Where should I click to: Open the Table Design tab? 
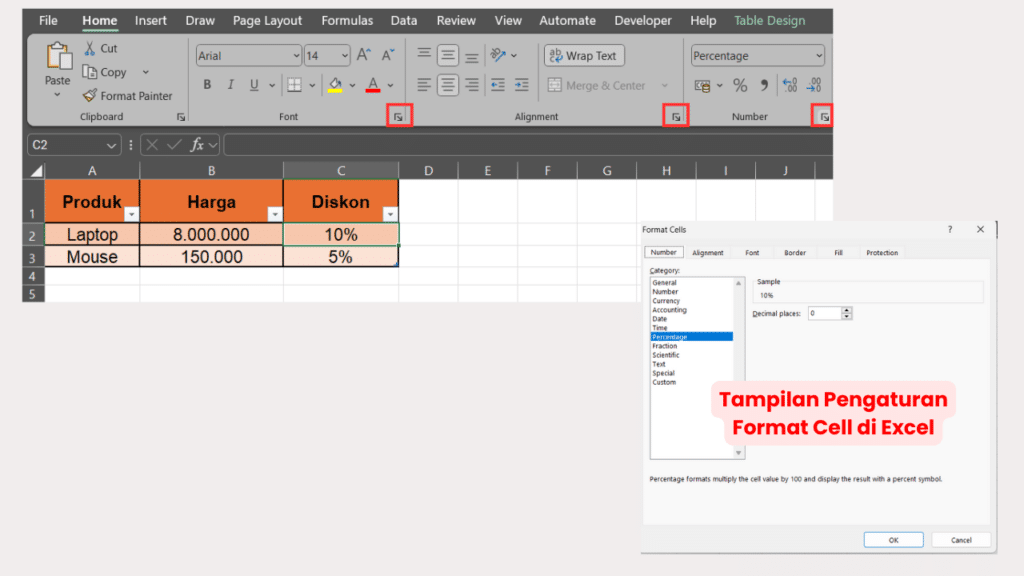coord(768,20)
